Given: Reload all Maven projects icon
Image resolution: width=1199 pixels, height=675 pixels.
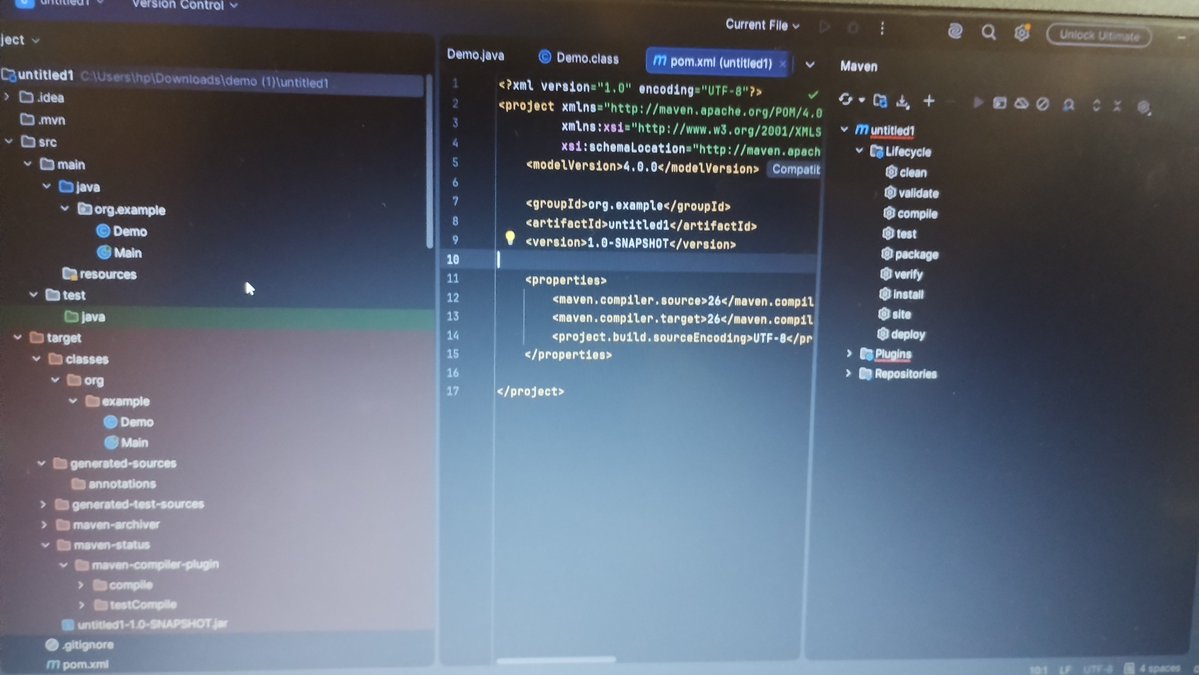Looking at the screenshot, I should tap(845, 99).
